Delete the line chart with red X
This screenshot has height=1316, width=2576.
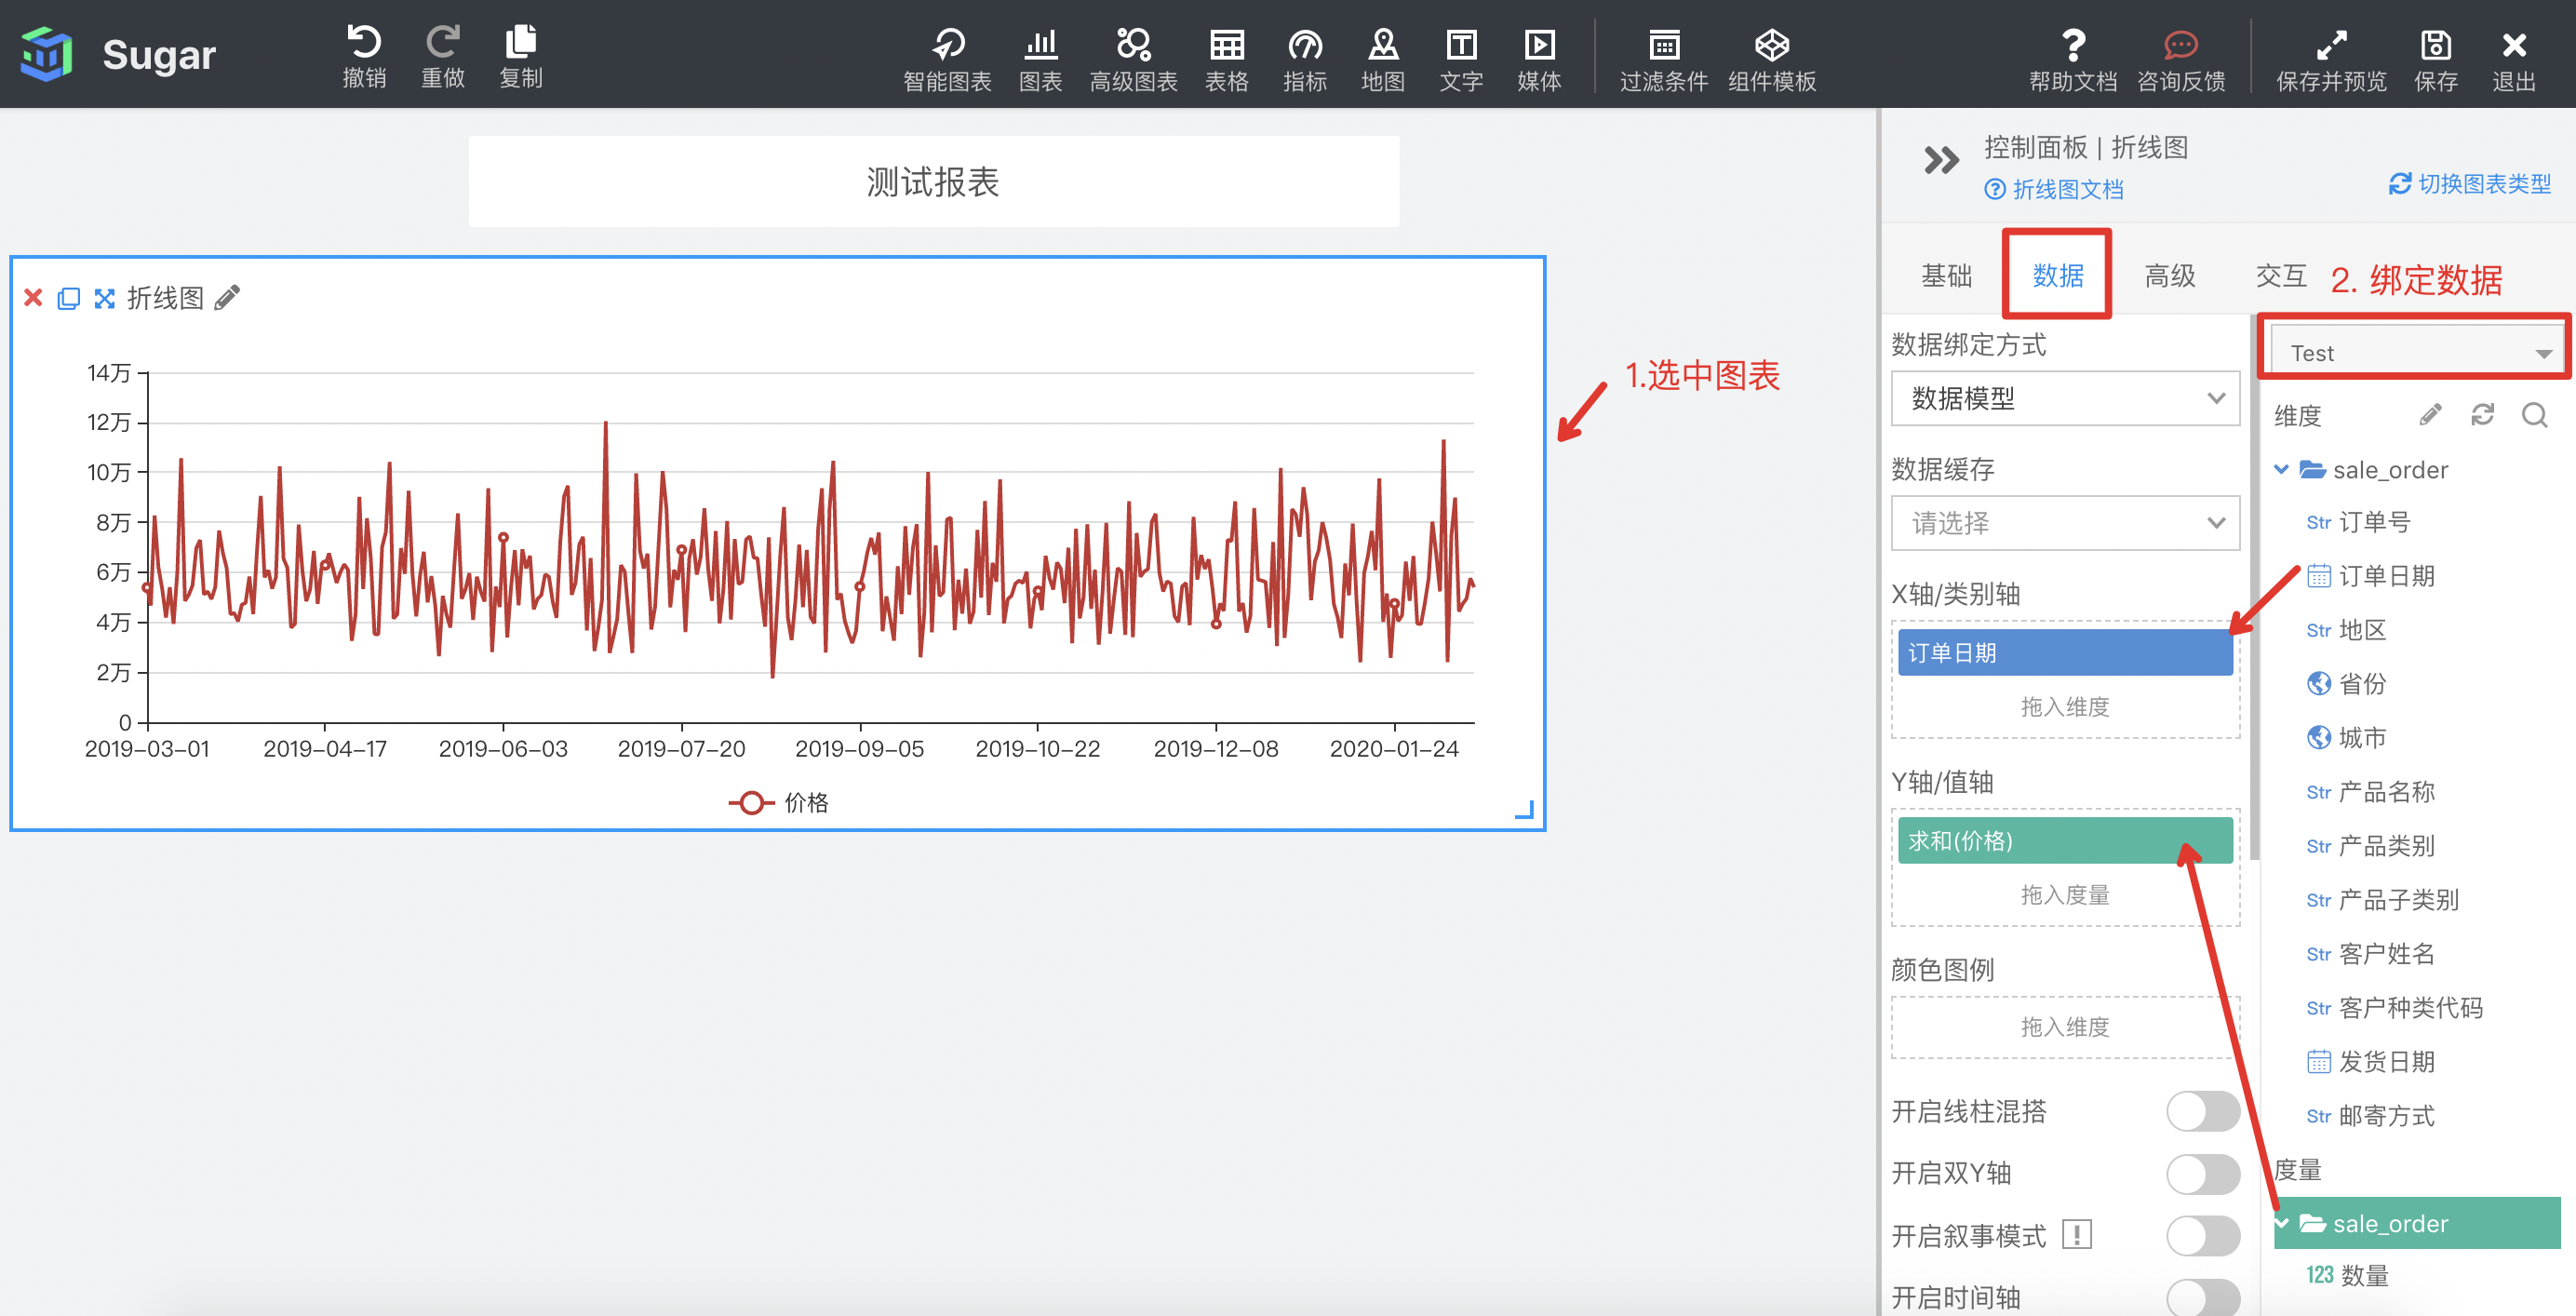tap(33, 298)
